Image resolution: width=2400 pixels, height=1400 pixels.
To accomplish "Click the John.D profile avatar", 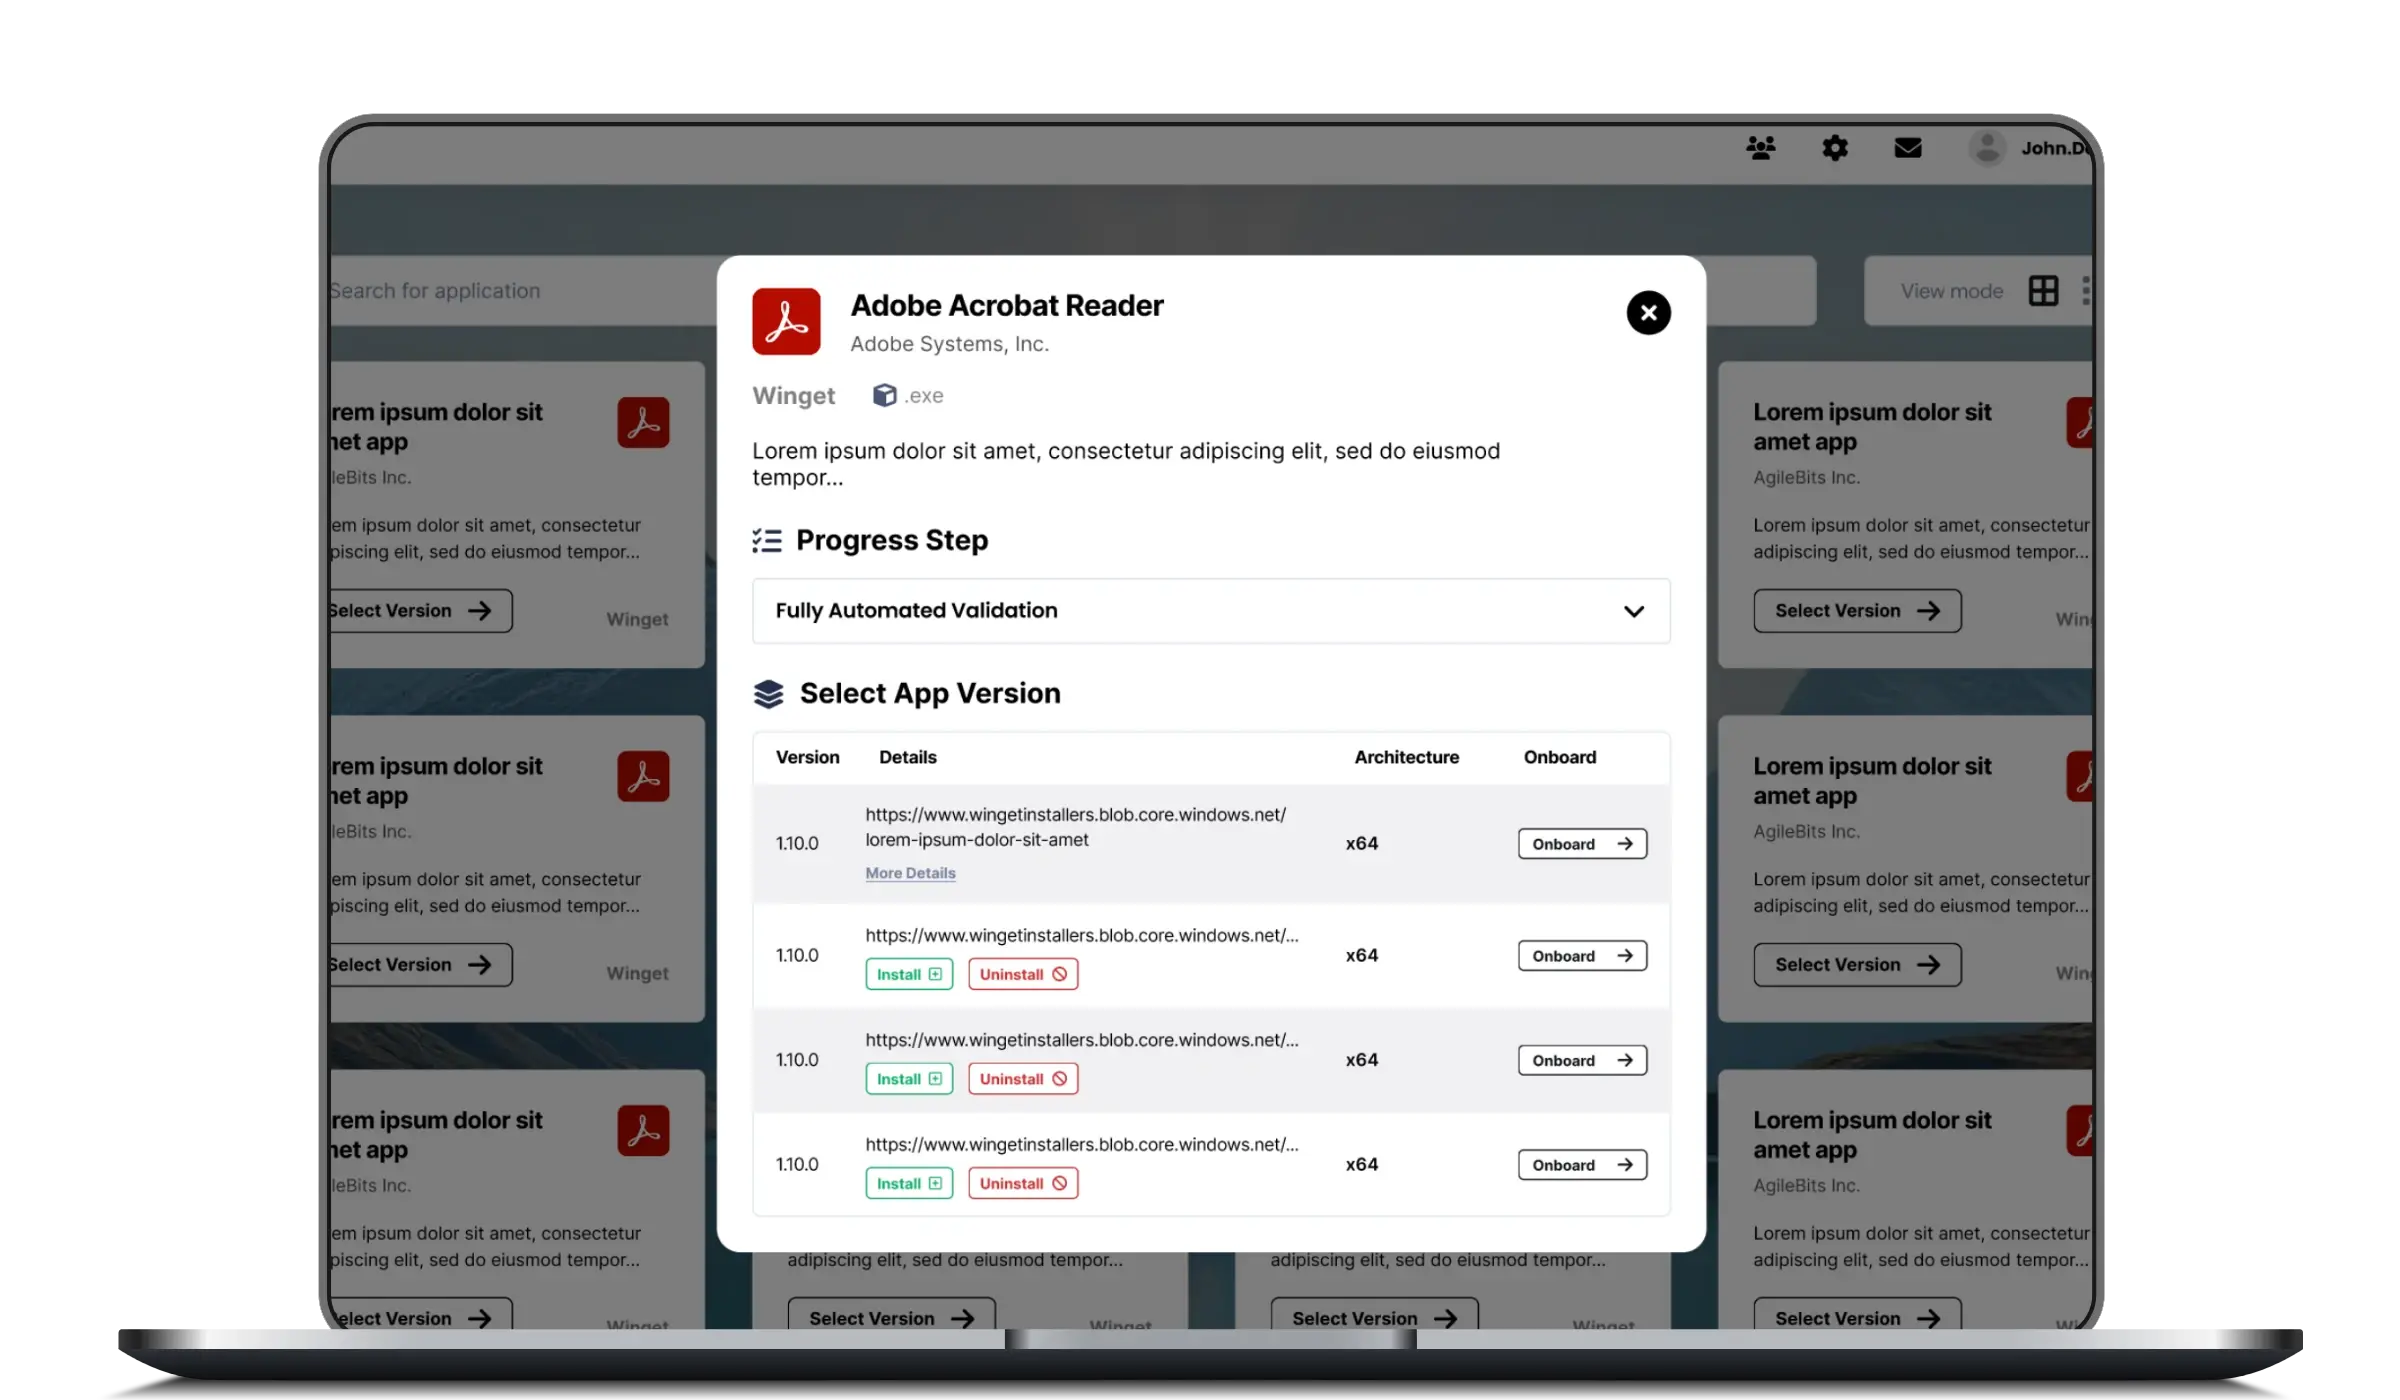I will (1987, 148).
